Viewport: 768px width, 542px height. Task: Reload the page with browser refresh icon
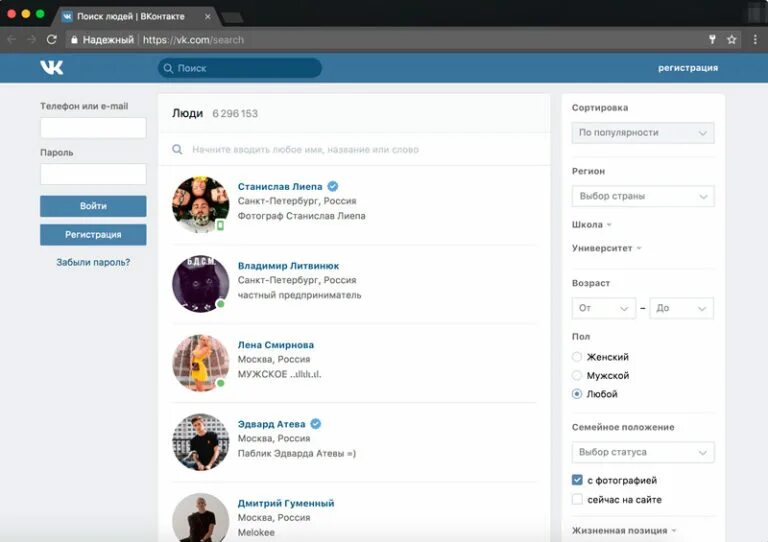point(51,39)
